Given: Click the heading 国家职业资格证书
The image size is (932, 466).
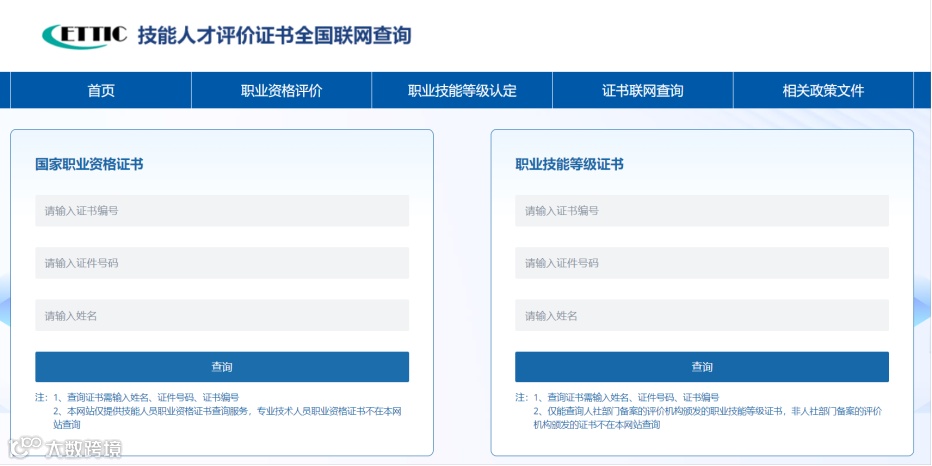Looking at the screenshot, I should click(x=89, y=165).
